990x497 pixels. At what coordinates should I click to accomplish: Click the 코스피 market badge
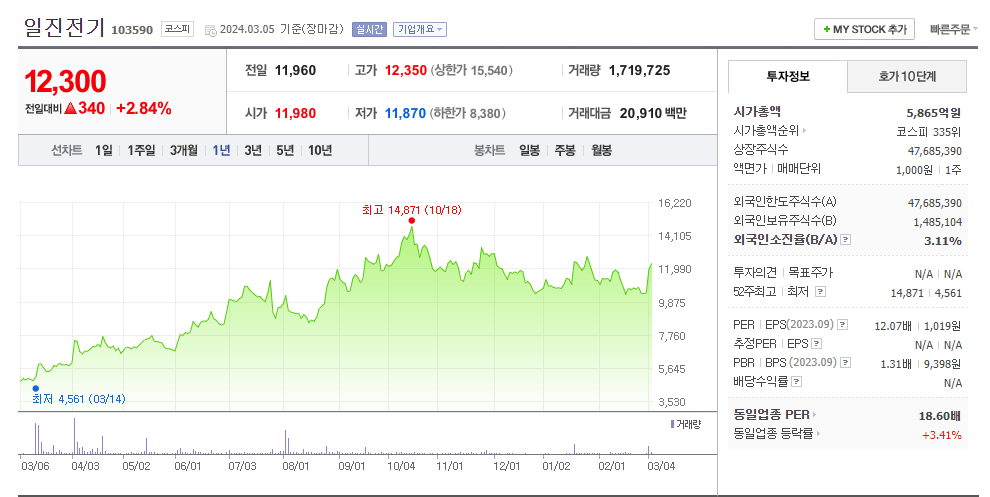pyautogui.click(x=177, y=29)
